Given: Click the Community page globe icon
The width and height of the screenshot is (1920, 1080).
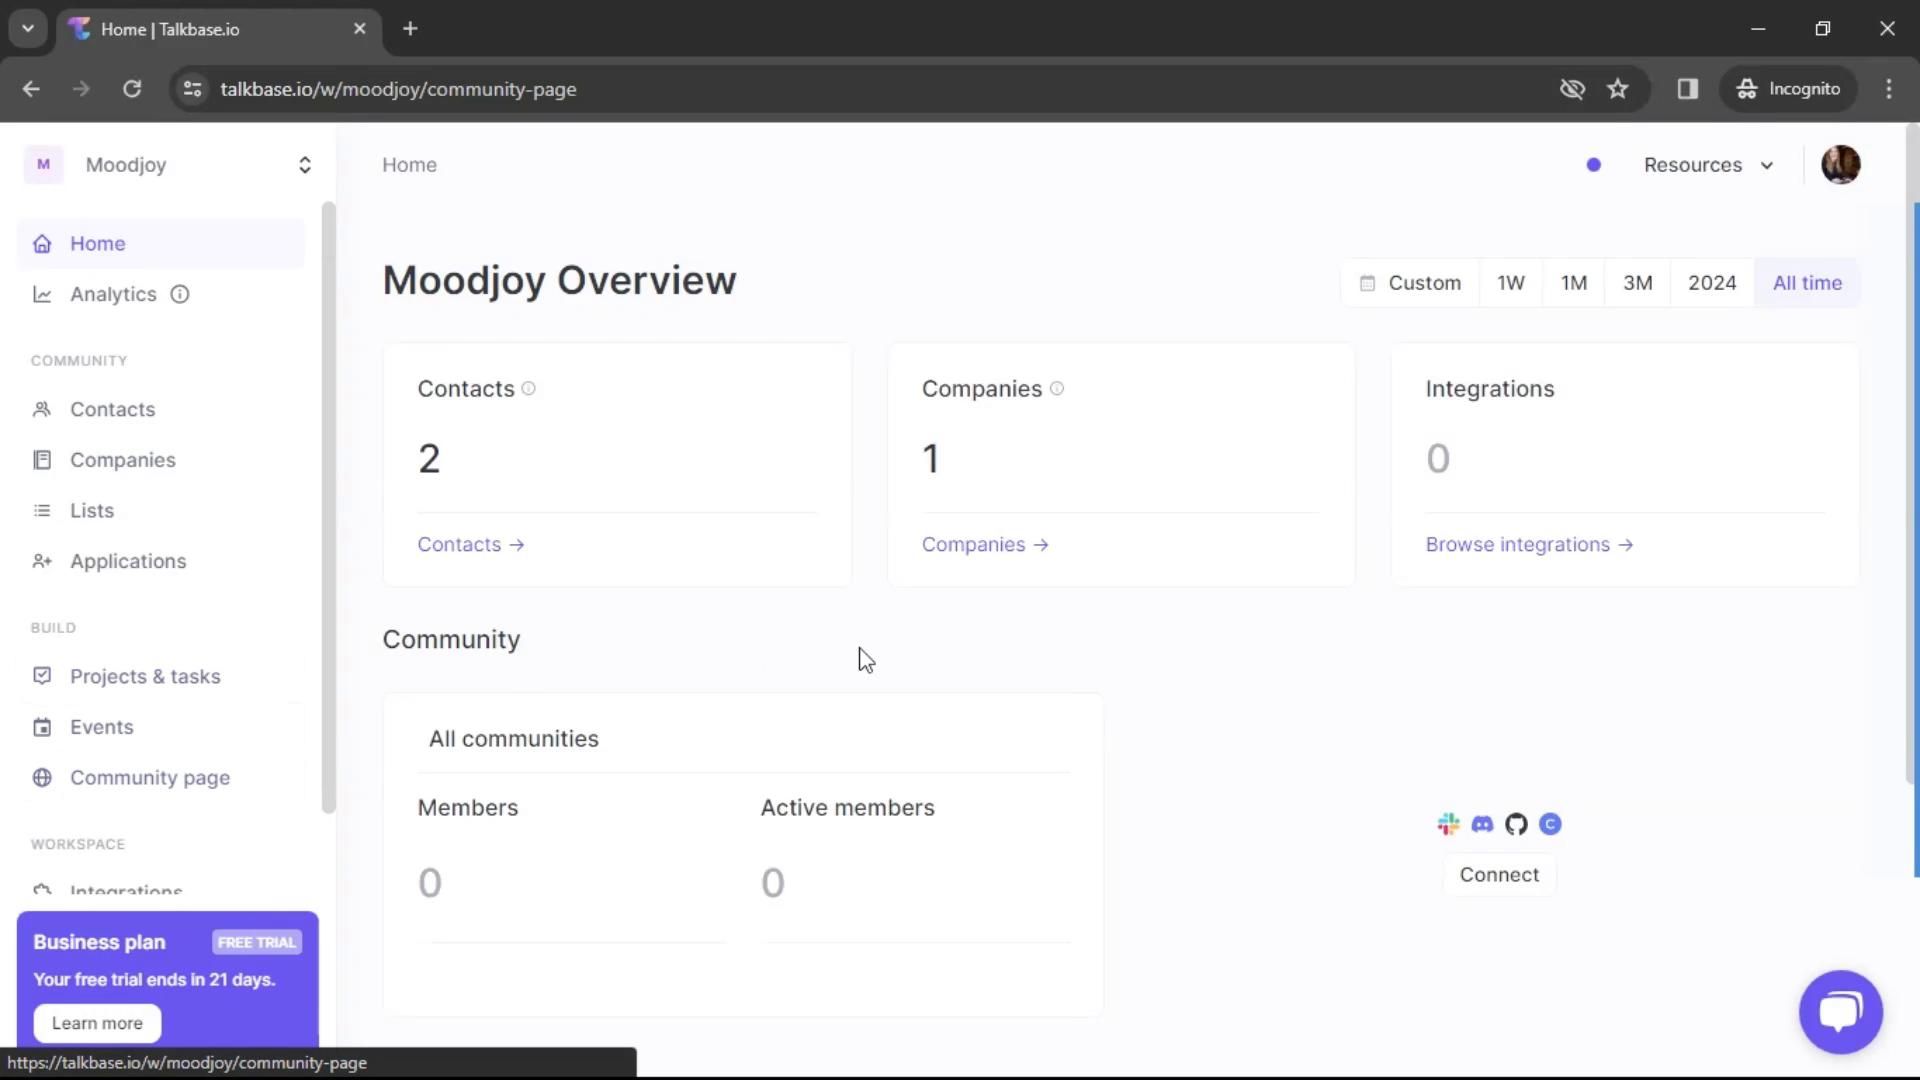Looking at the screenshot, I should [x=42, y=778].
